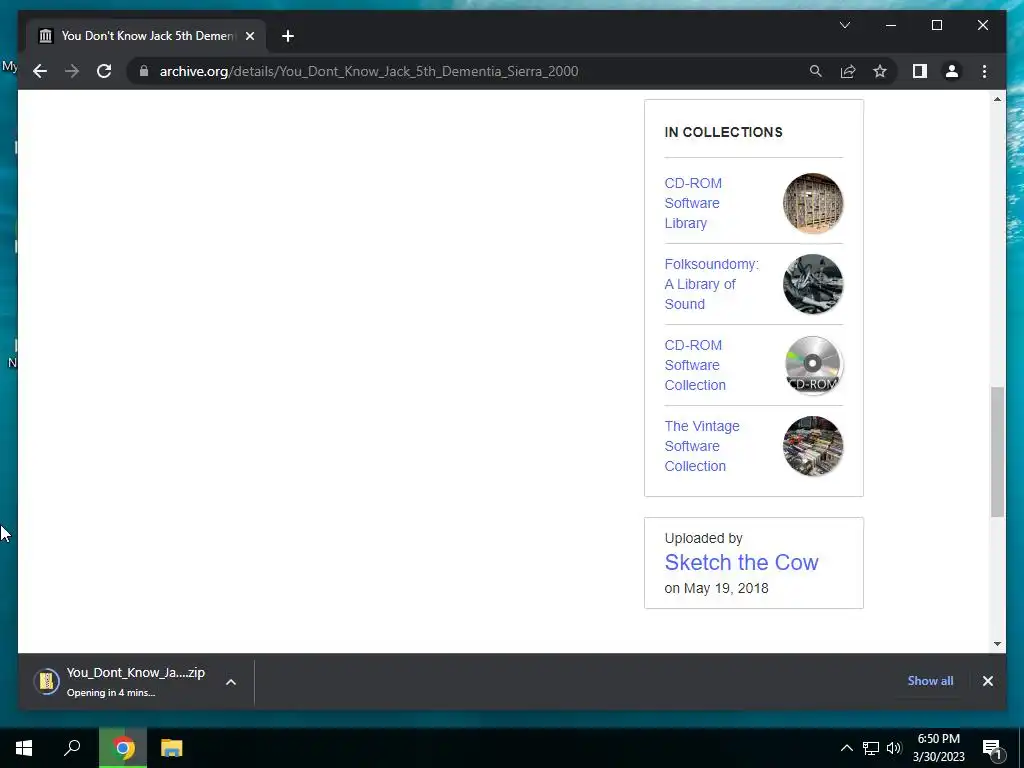The width and height of the screenshot is (1024, 768).
Task: Open The Vintage Software Collection link
Action: tap(702, 446)
